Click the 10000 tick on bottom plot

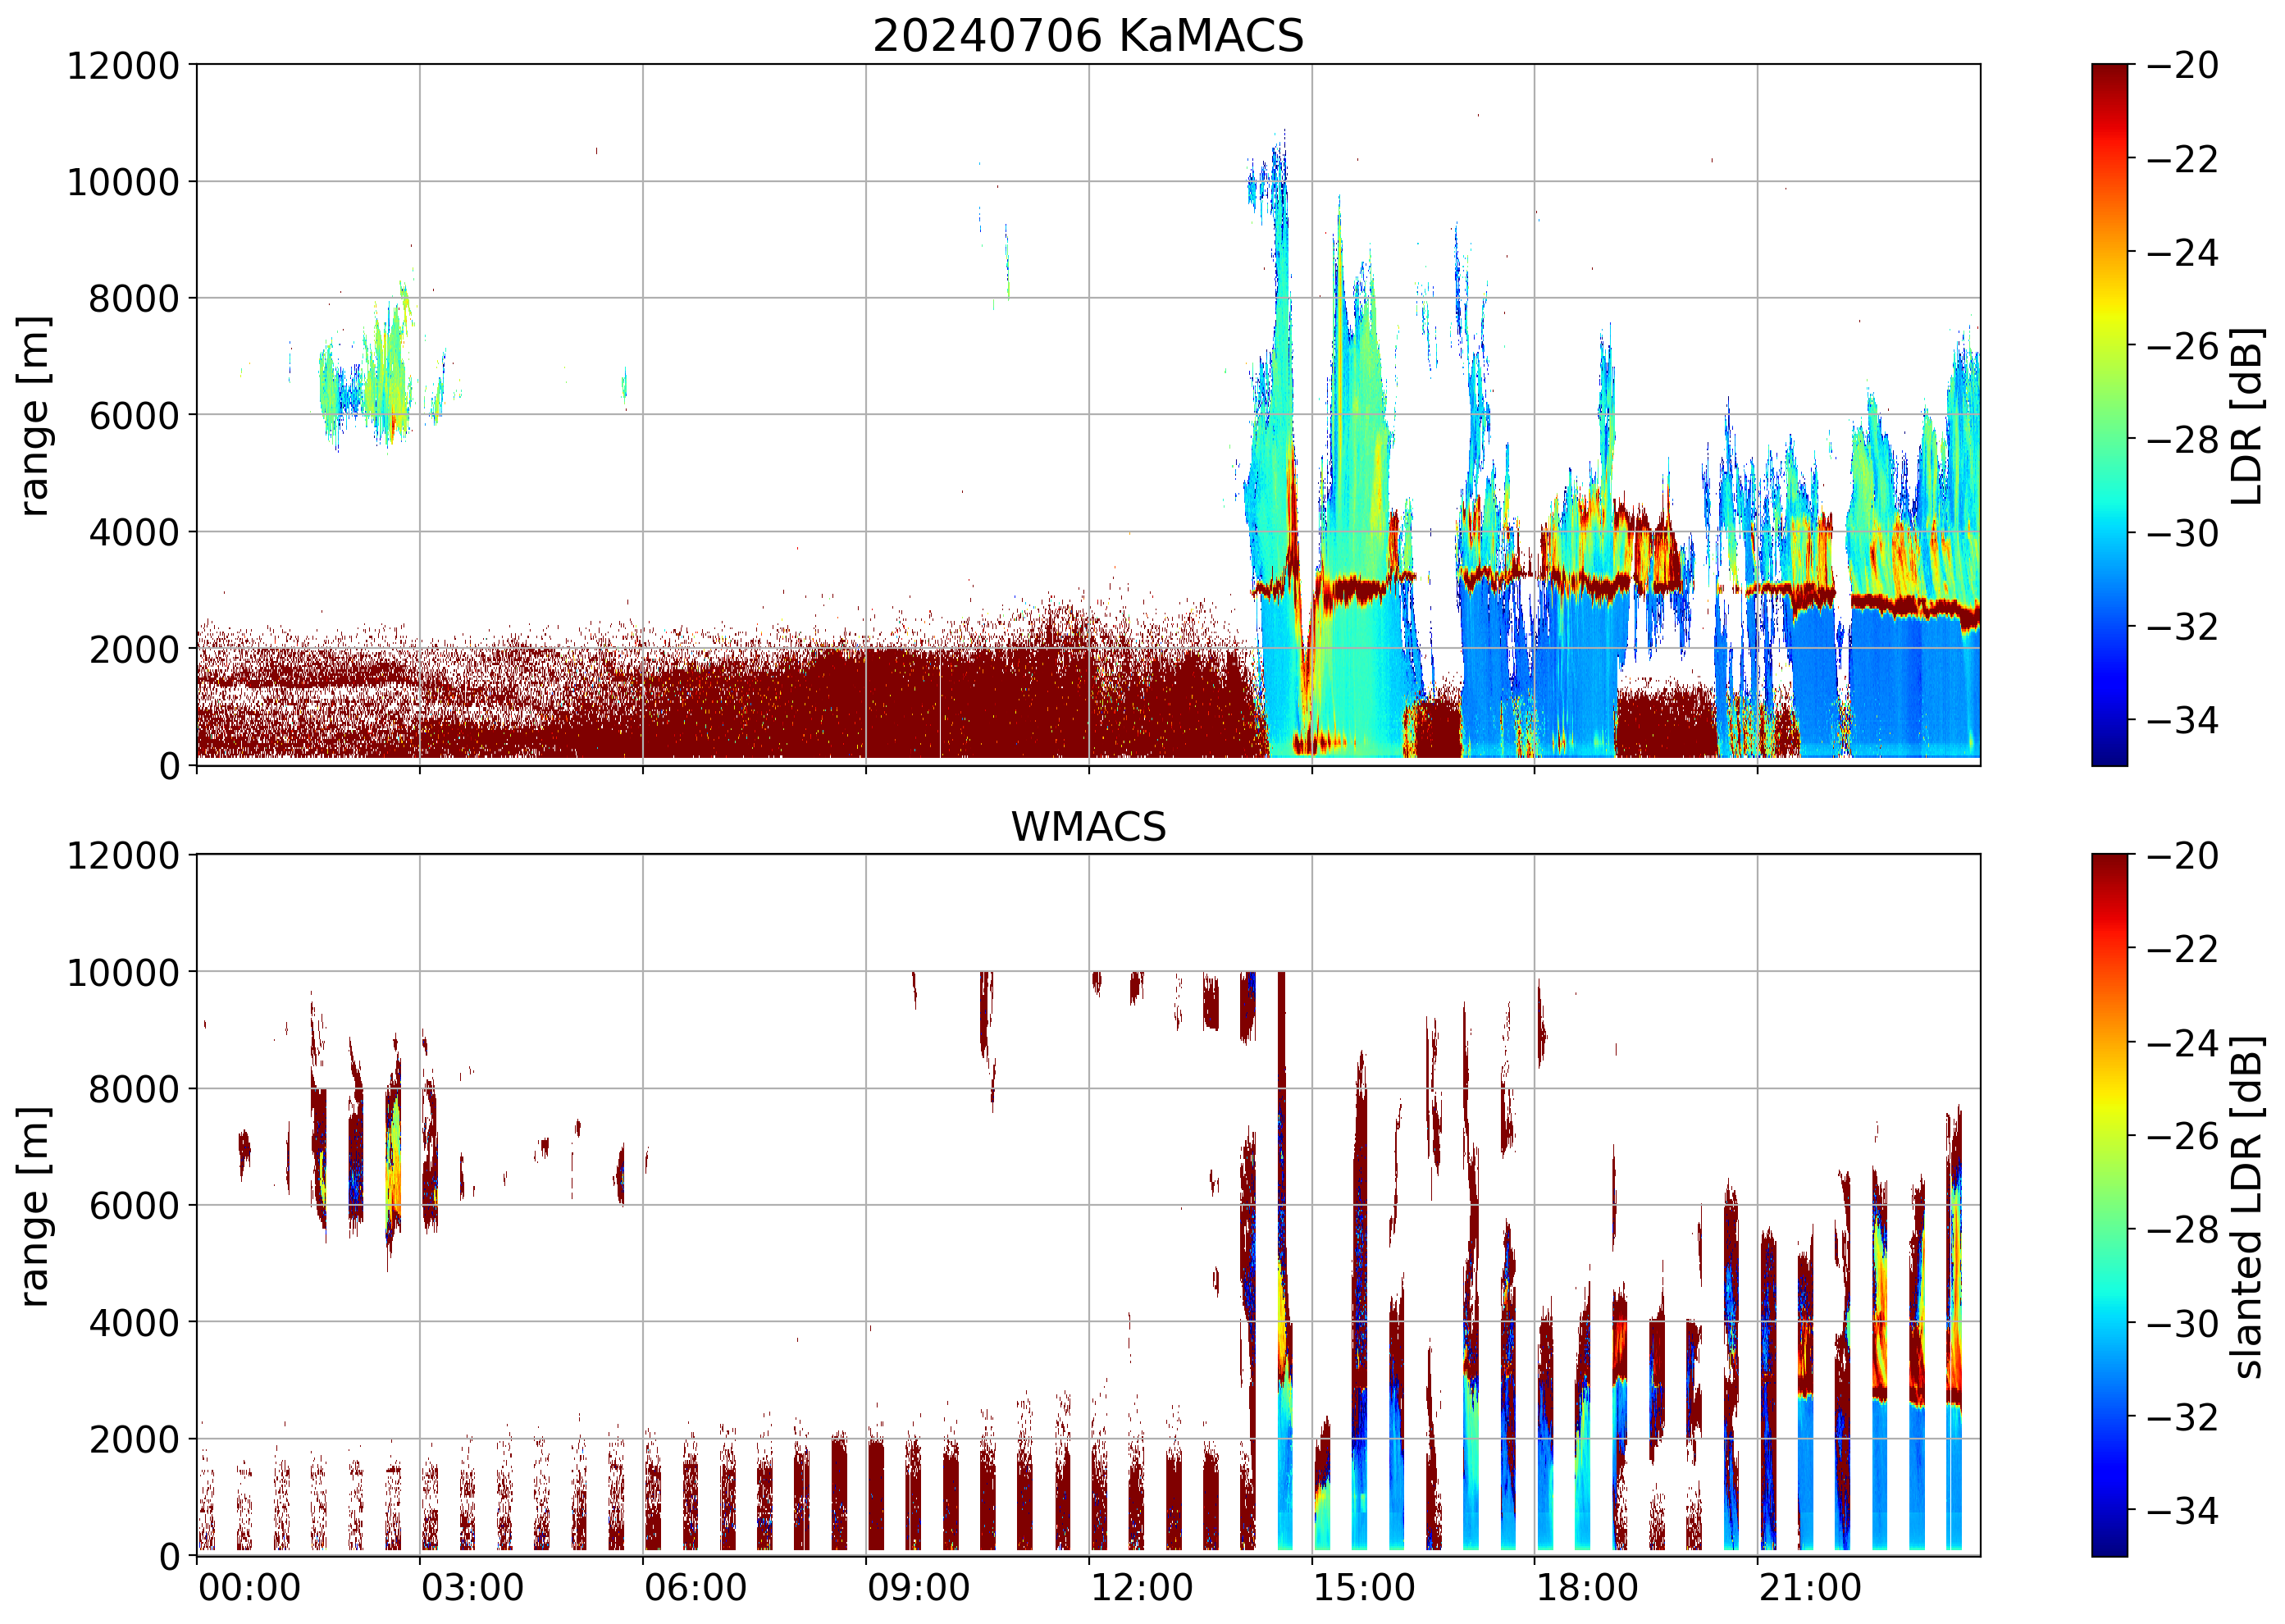pyautogui.click(x=123, y=972)
